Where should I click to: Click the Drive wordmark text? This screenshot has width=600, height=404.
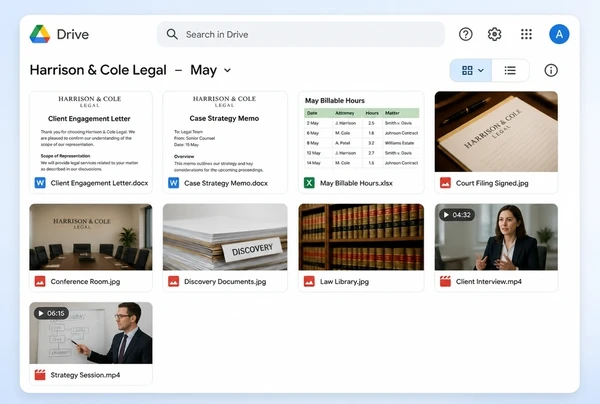pyautogui.click(x=73, y=34)
